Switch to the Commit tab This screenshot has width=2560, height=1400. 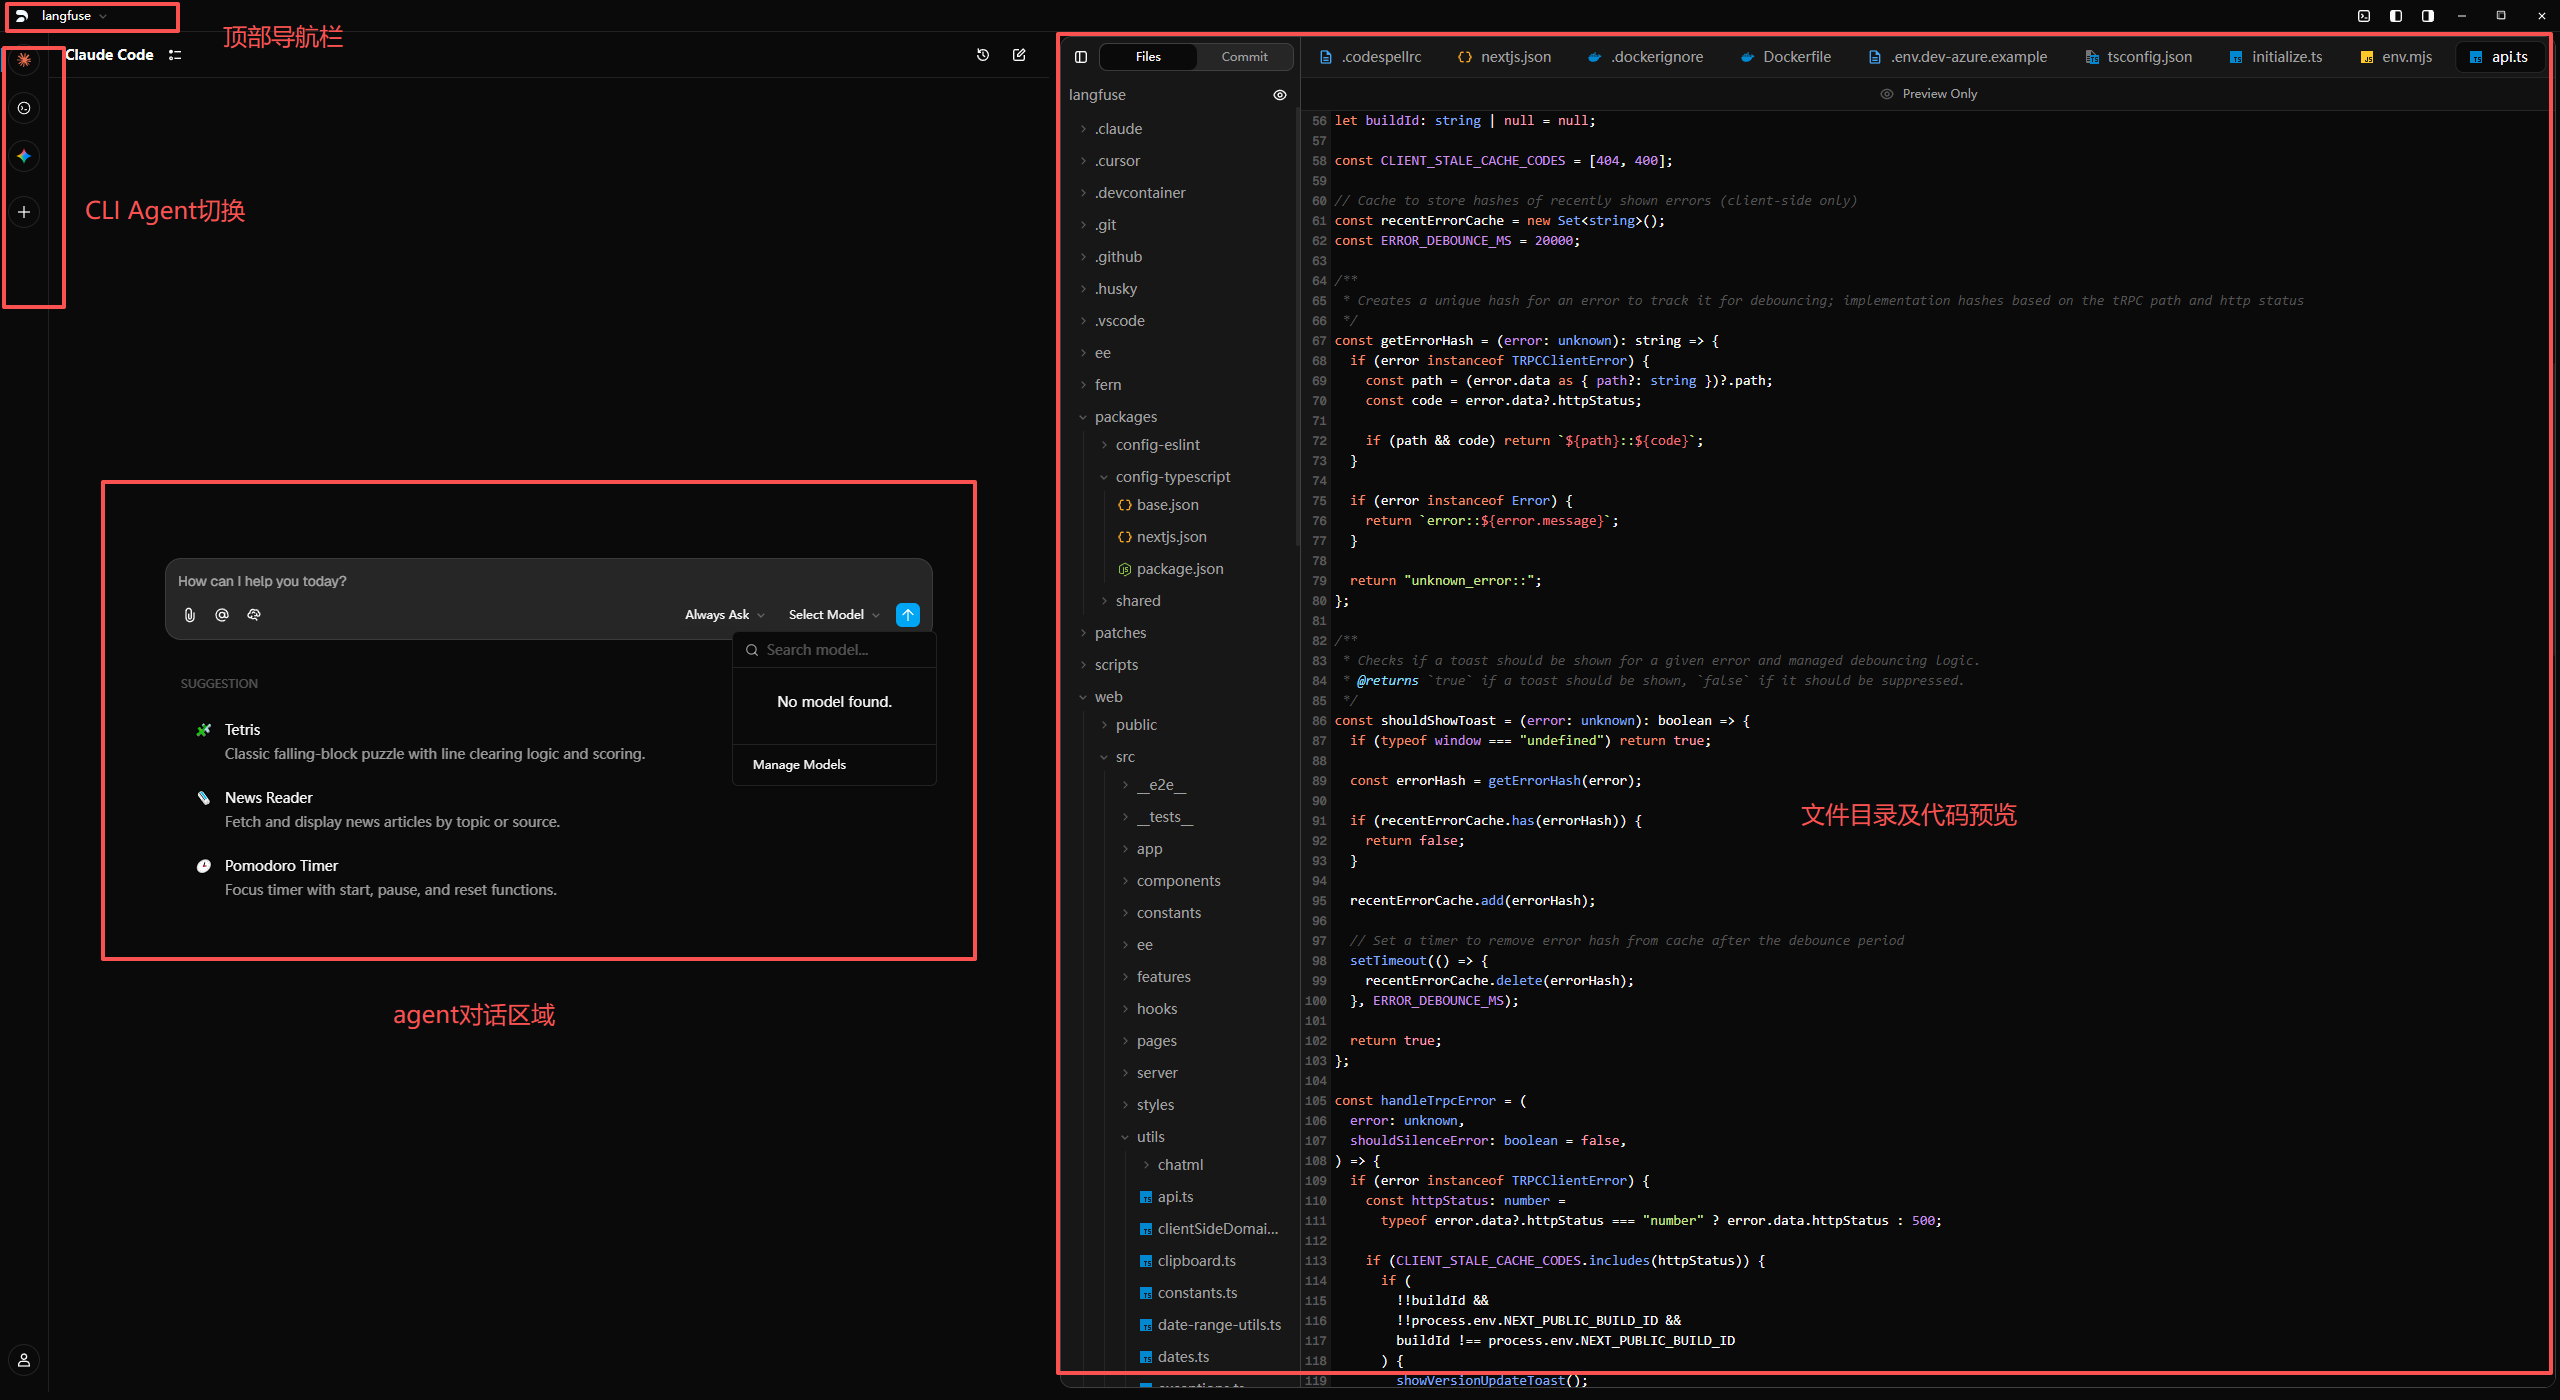[1244, 57]
